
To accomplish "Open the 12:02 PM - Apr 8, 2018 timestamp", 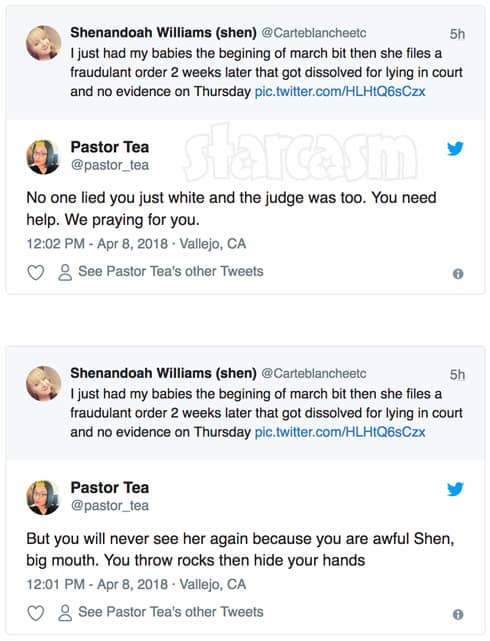I will 97,244.
